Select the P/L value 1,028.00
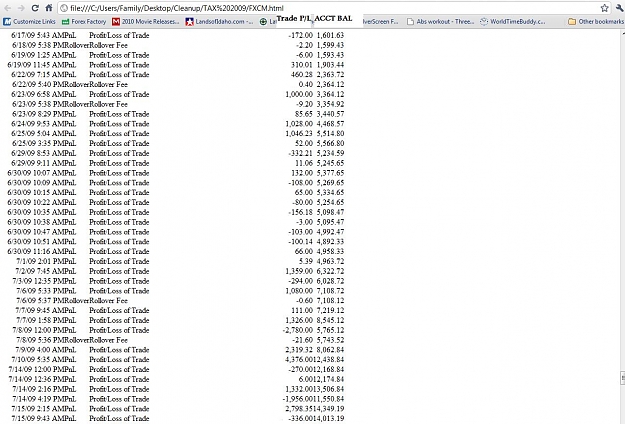 (x=299, y=124)
